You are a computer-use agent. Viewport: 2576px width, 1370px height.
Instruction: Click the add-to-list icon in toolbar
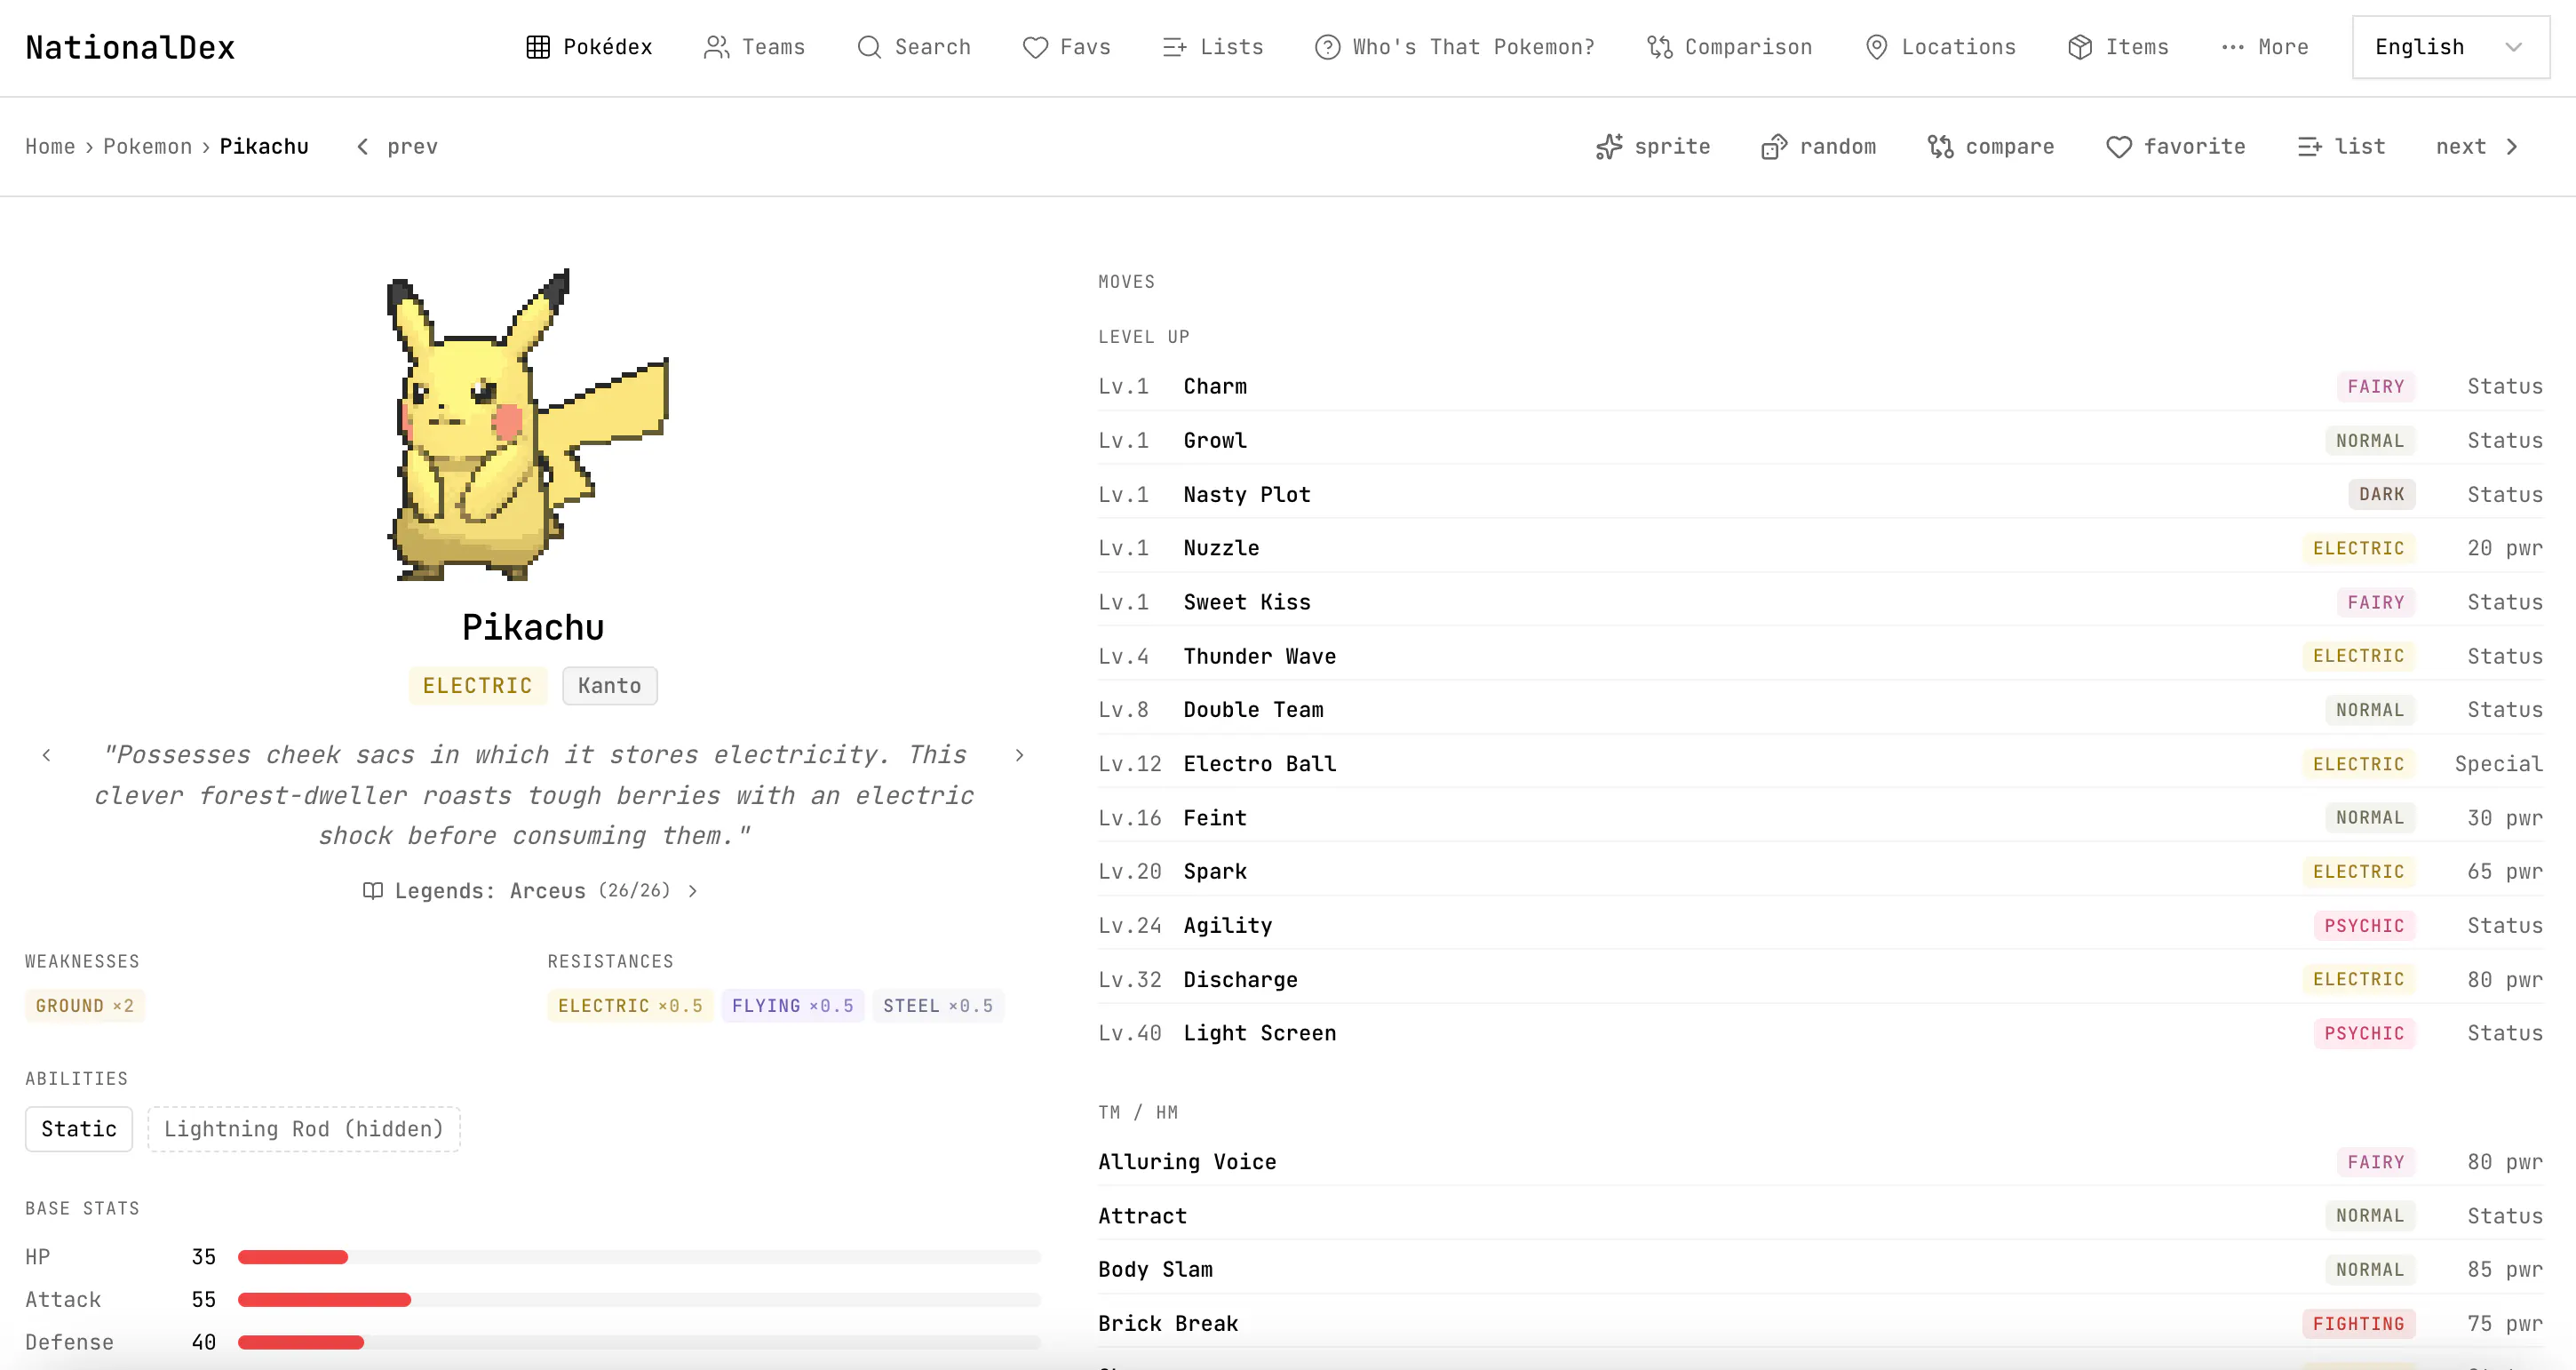click(x=2309, y=147)
